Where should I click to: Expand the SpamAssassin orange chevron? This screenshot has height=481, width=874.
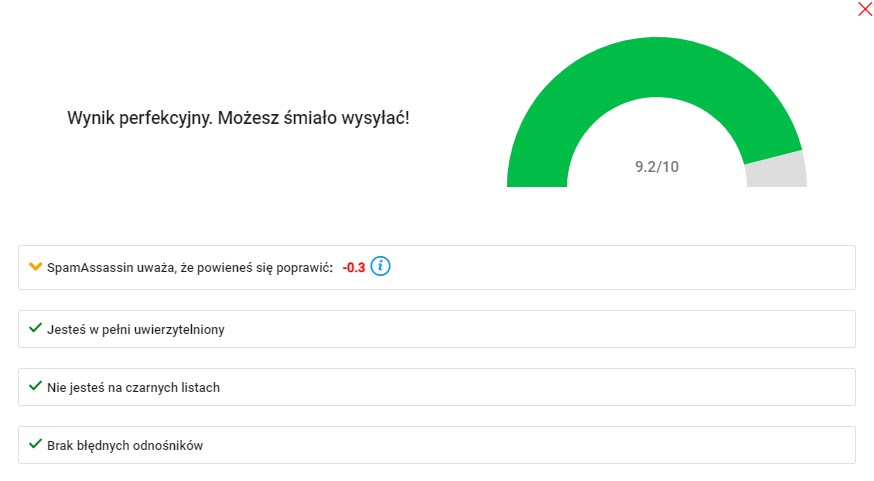(x=35, y=266)
